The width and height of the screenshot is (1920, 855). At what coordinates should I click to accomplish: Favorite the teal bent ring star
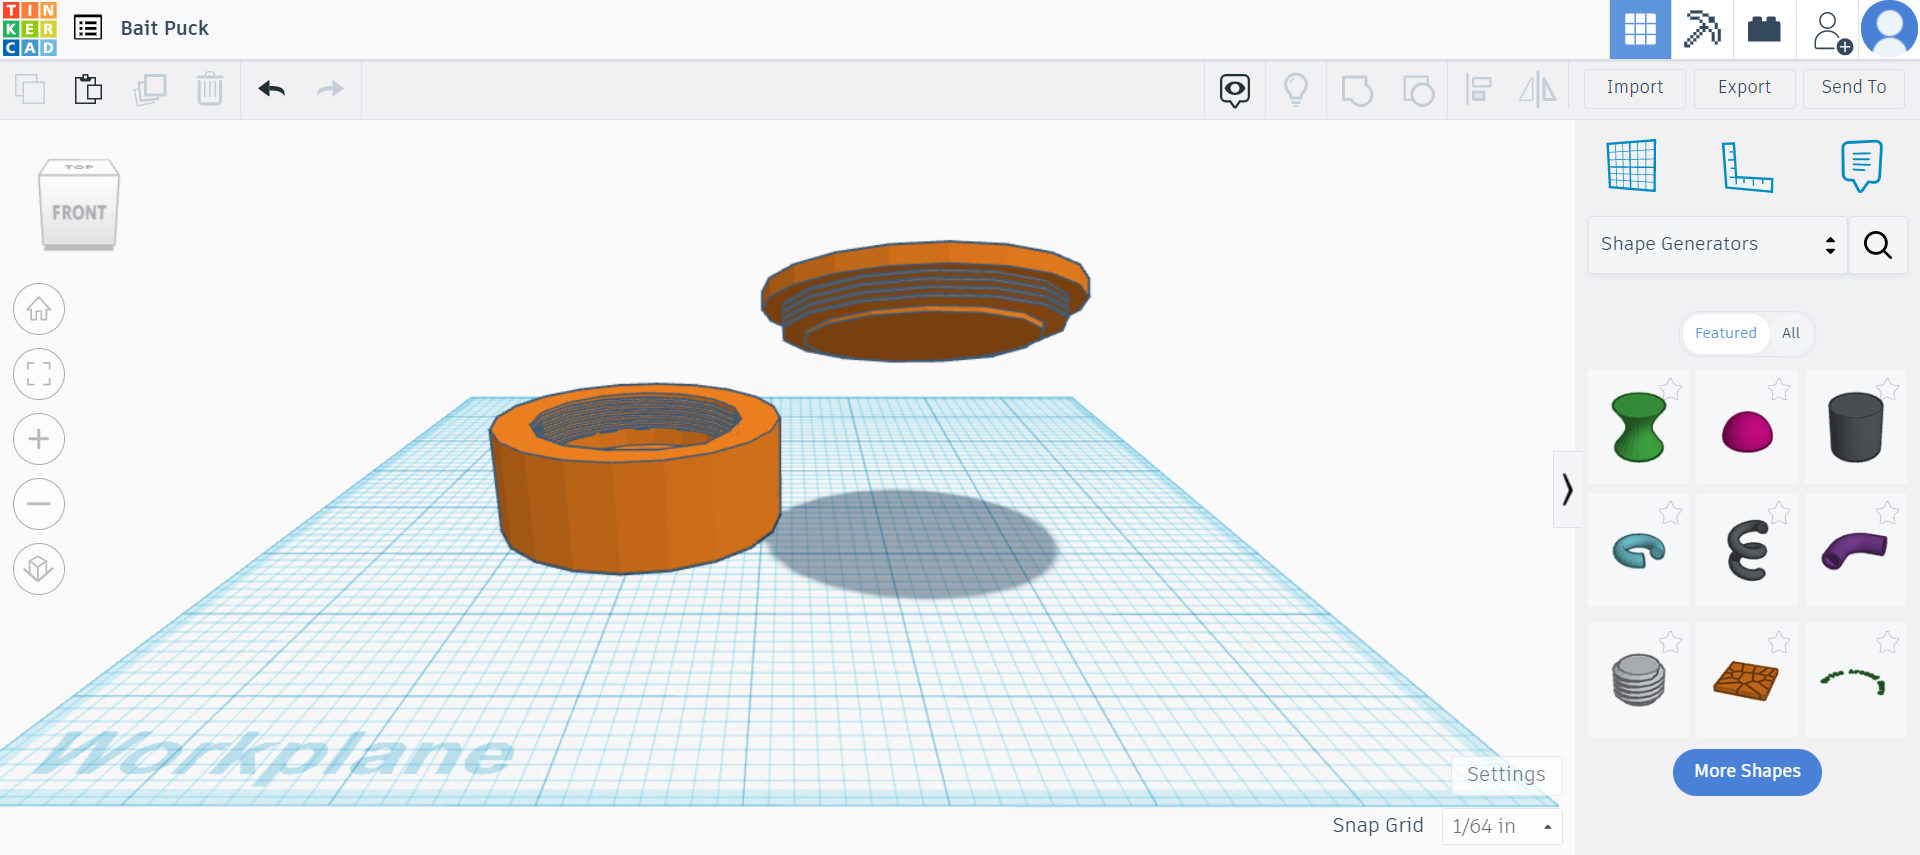click(1671, 513)
